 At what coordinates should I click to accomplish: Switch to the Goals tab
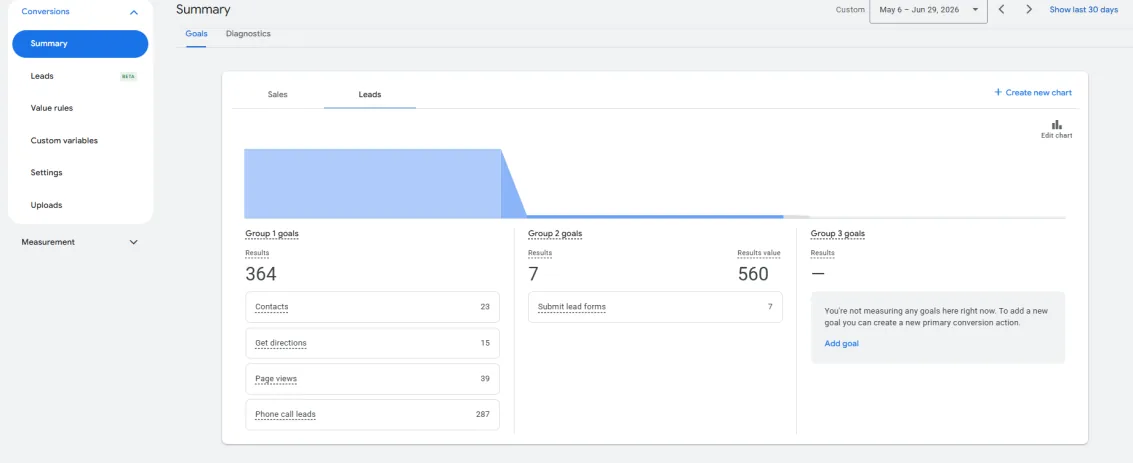pos(197,34)
